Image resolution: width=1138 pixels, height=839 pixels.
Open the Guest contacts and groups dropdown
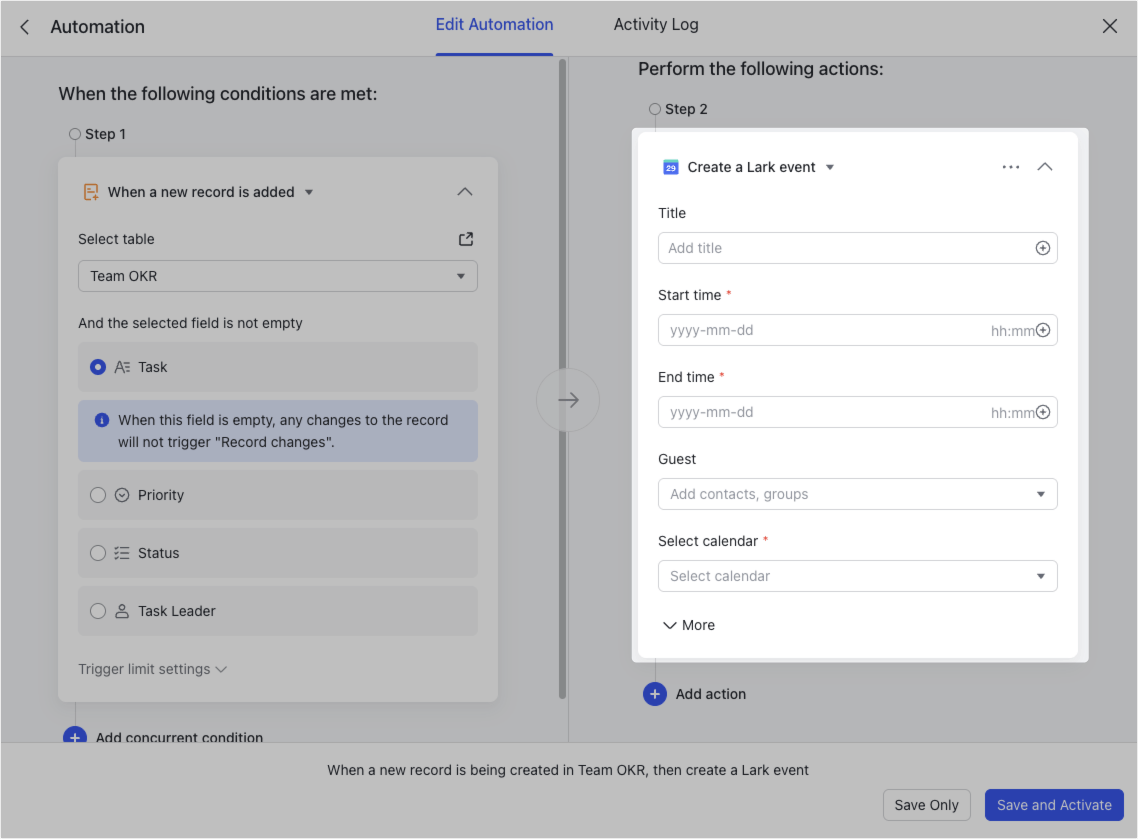pos(857,494)
